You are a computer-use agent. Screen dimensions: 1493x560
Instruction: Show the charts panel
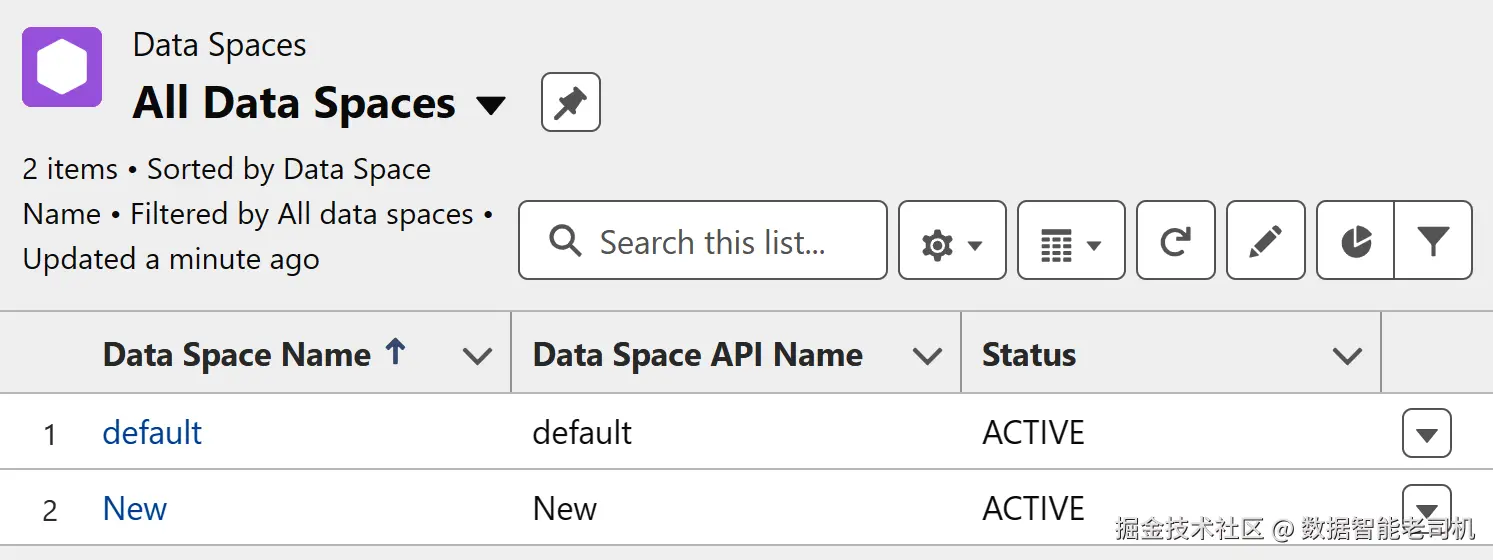coord(1355,241)
